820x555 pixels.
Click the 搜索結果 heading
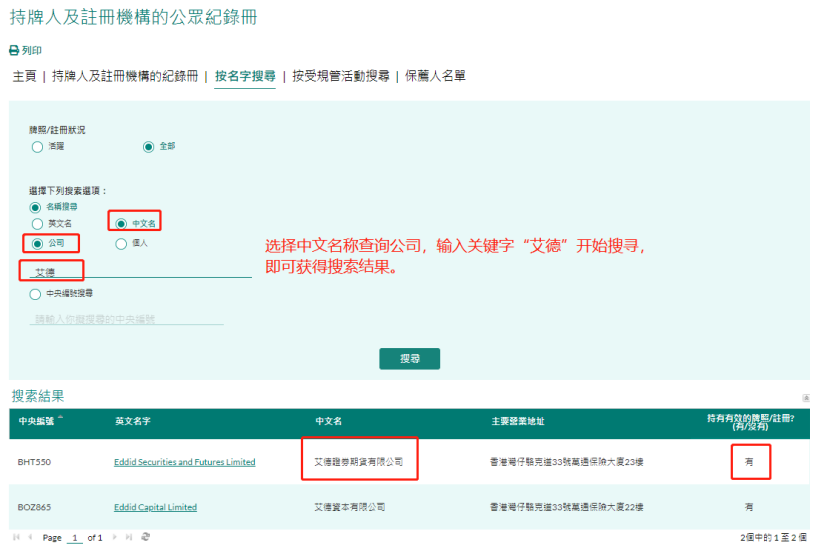[38, 396]
